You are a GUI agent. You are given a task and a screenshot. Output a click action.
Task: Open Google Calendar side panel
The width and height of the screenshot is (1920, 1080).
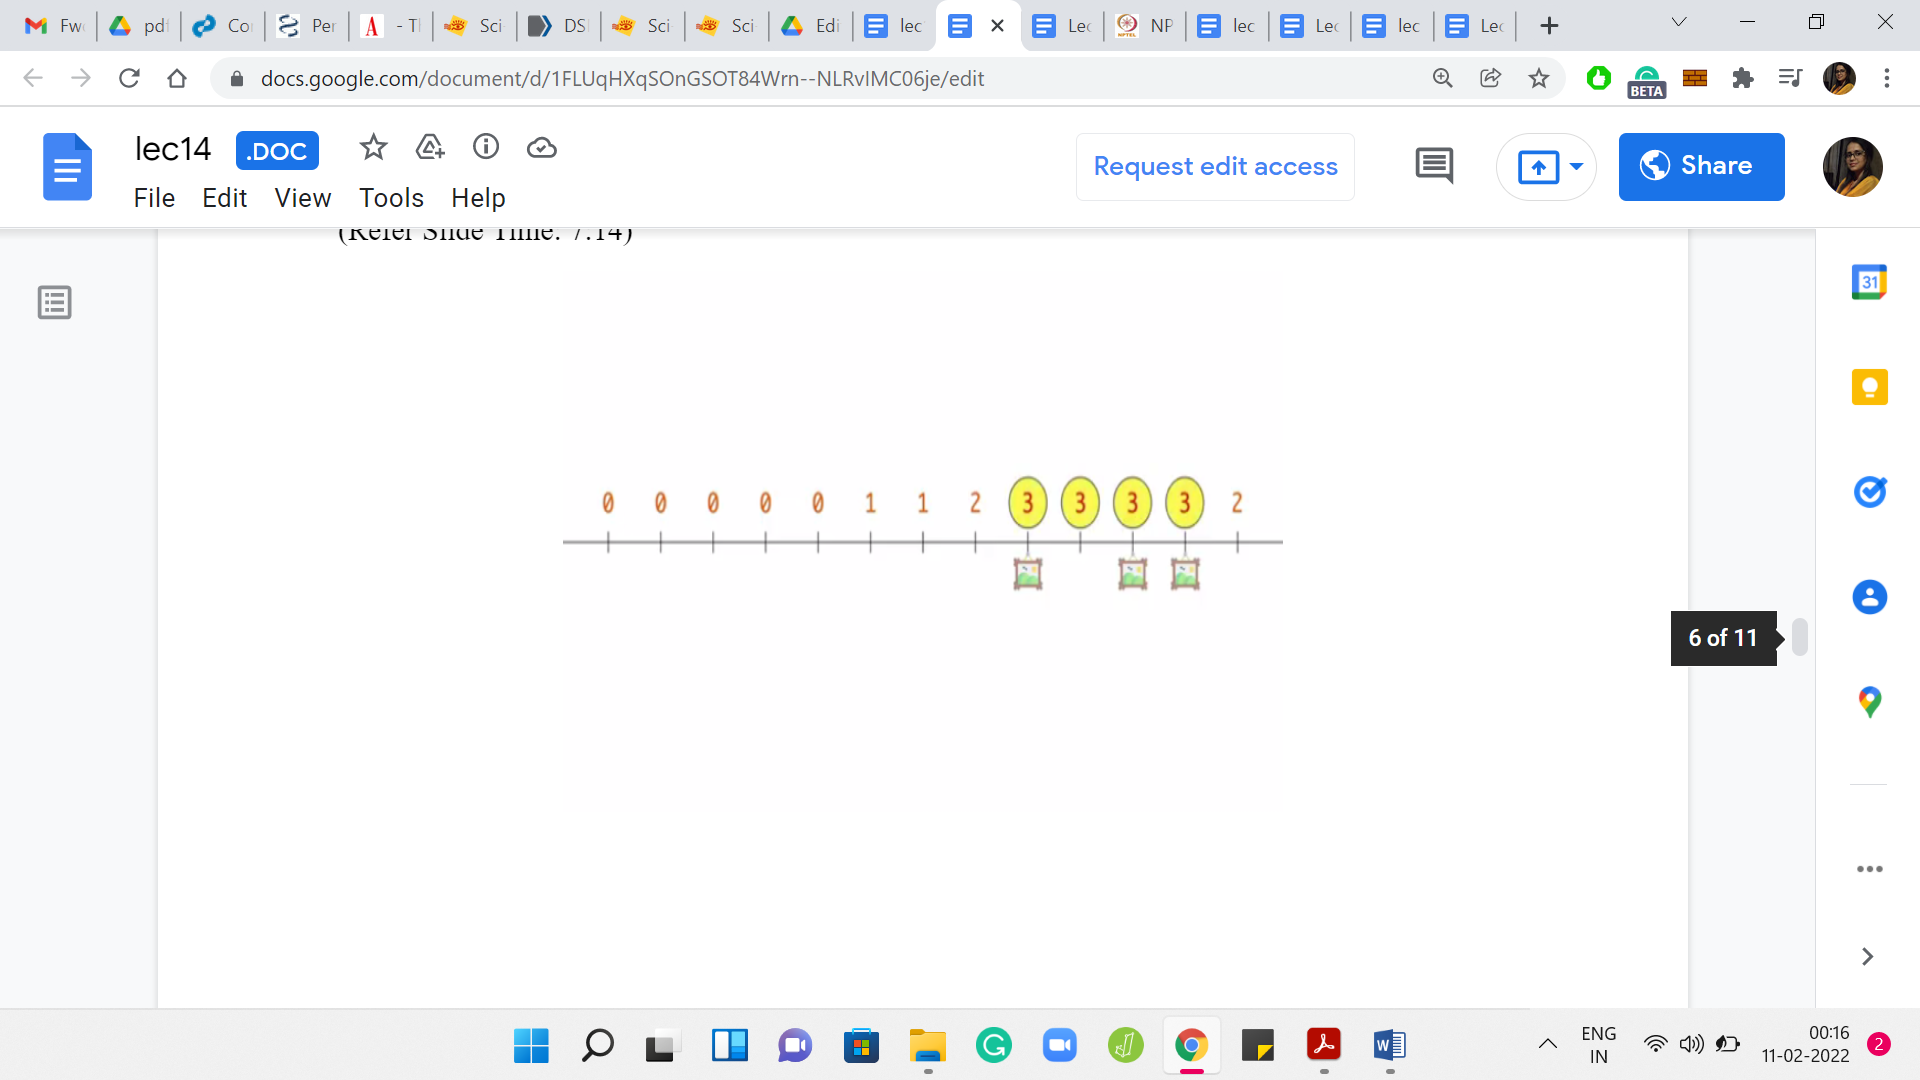click(1869, 283)
